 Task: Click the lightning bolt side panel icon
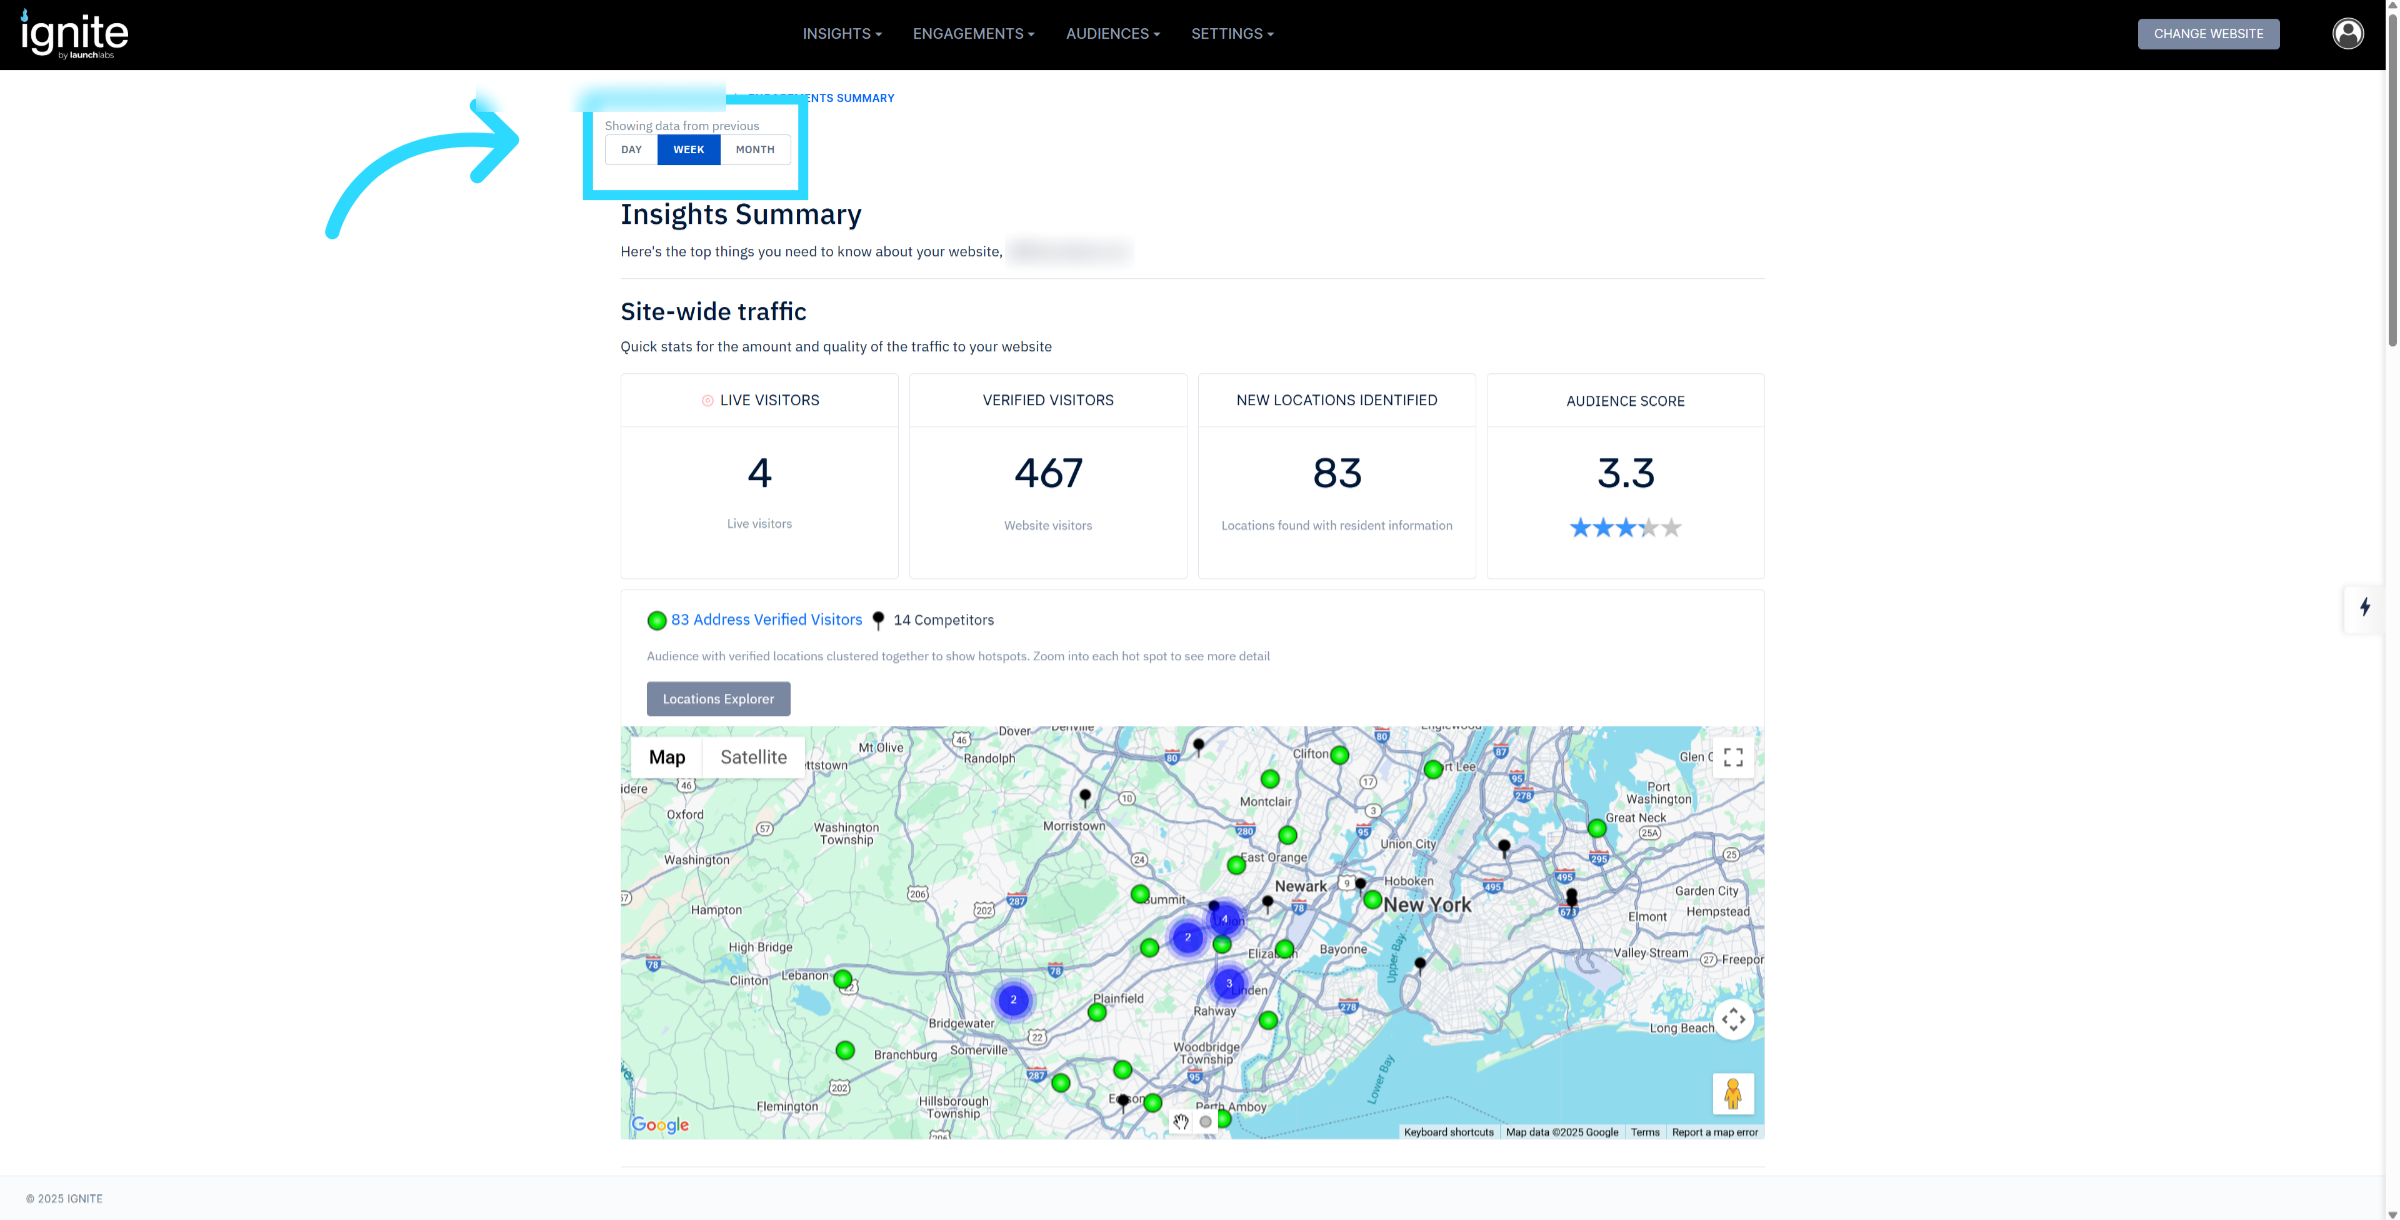tap(2365, 607)
